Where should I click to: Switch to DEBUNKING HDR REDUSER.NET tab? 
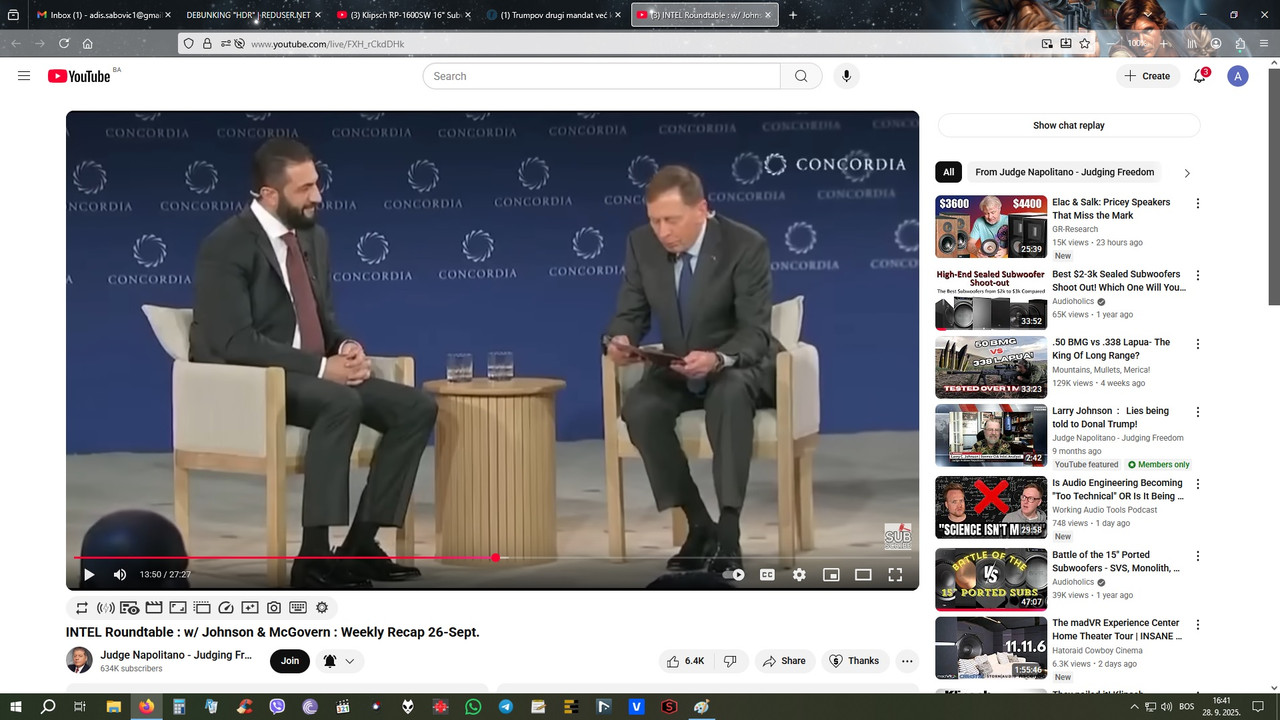click(254, 15)
